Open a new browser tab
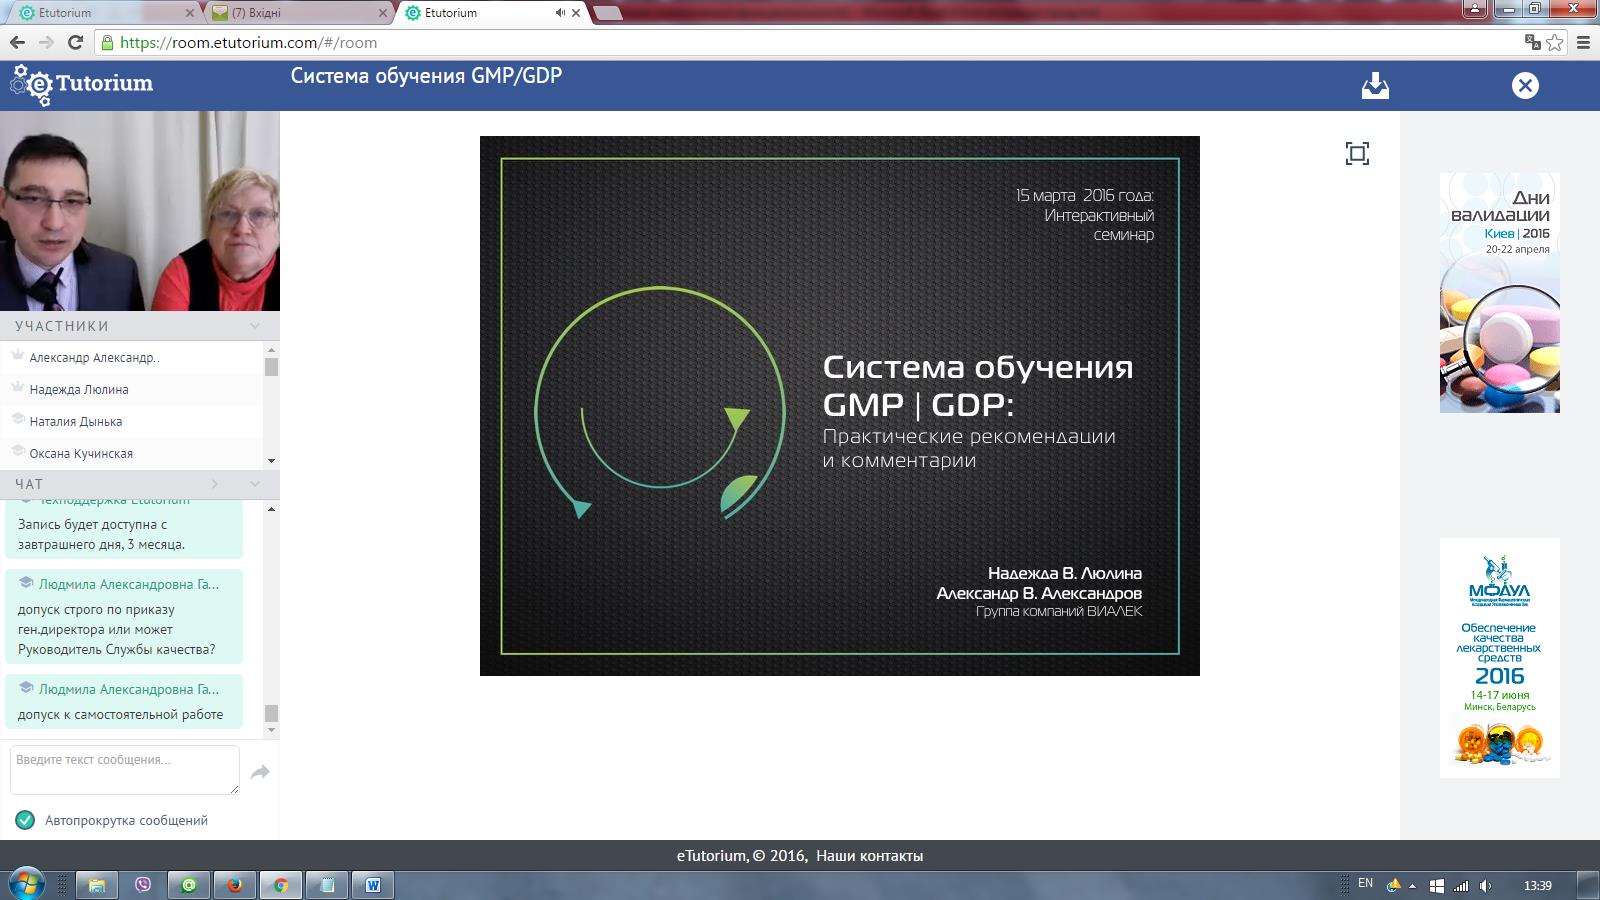1600x900 pixels. [608, 13]
